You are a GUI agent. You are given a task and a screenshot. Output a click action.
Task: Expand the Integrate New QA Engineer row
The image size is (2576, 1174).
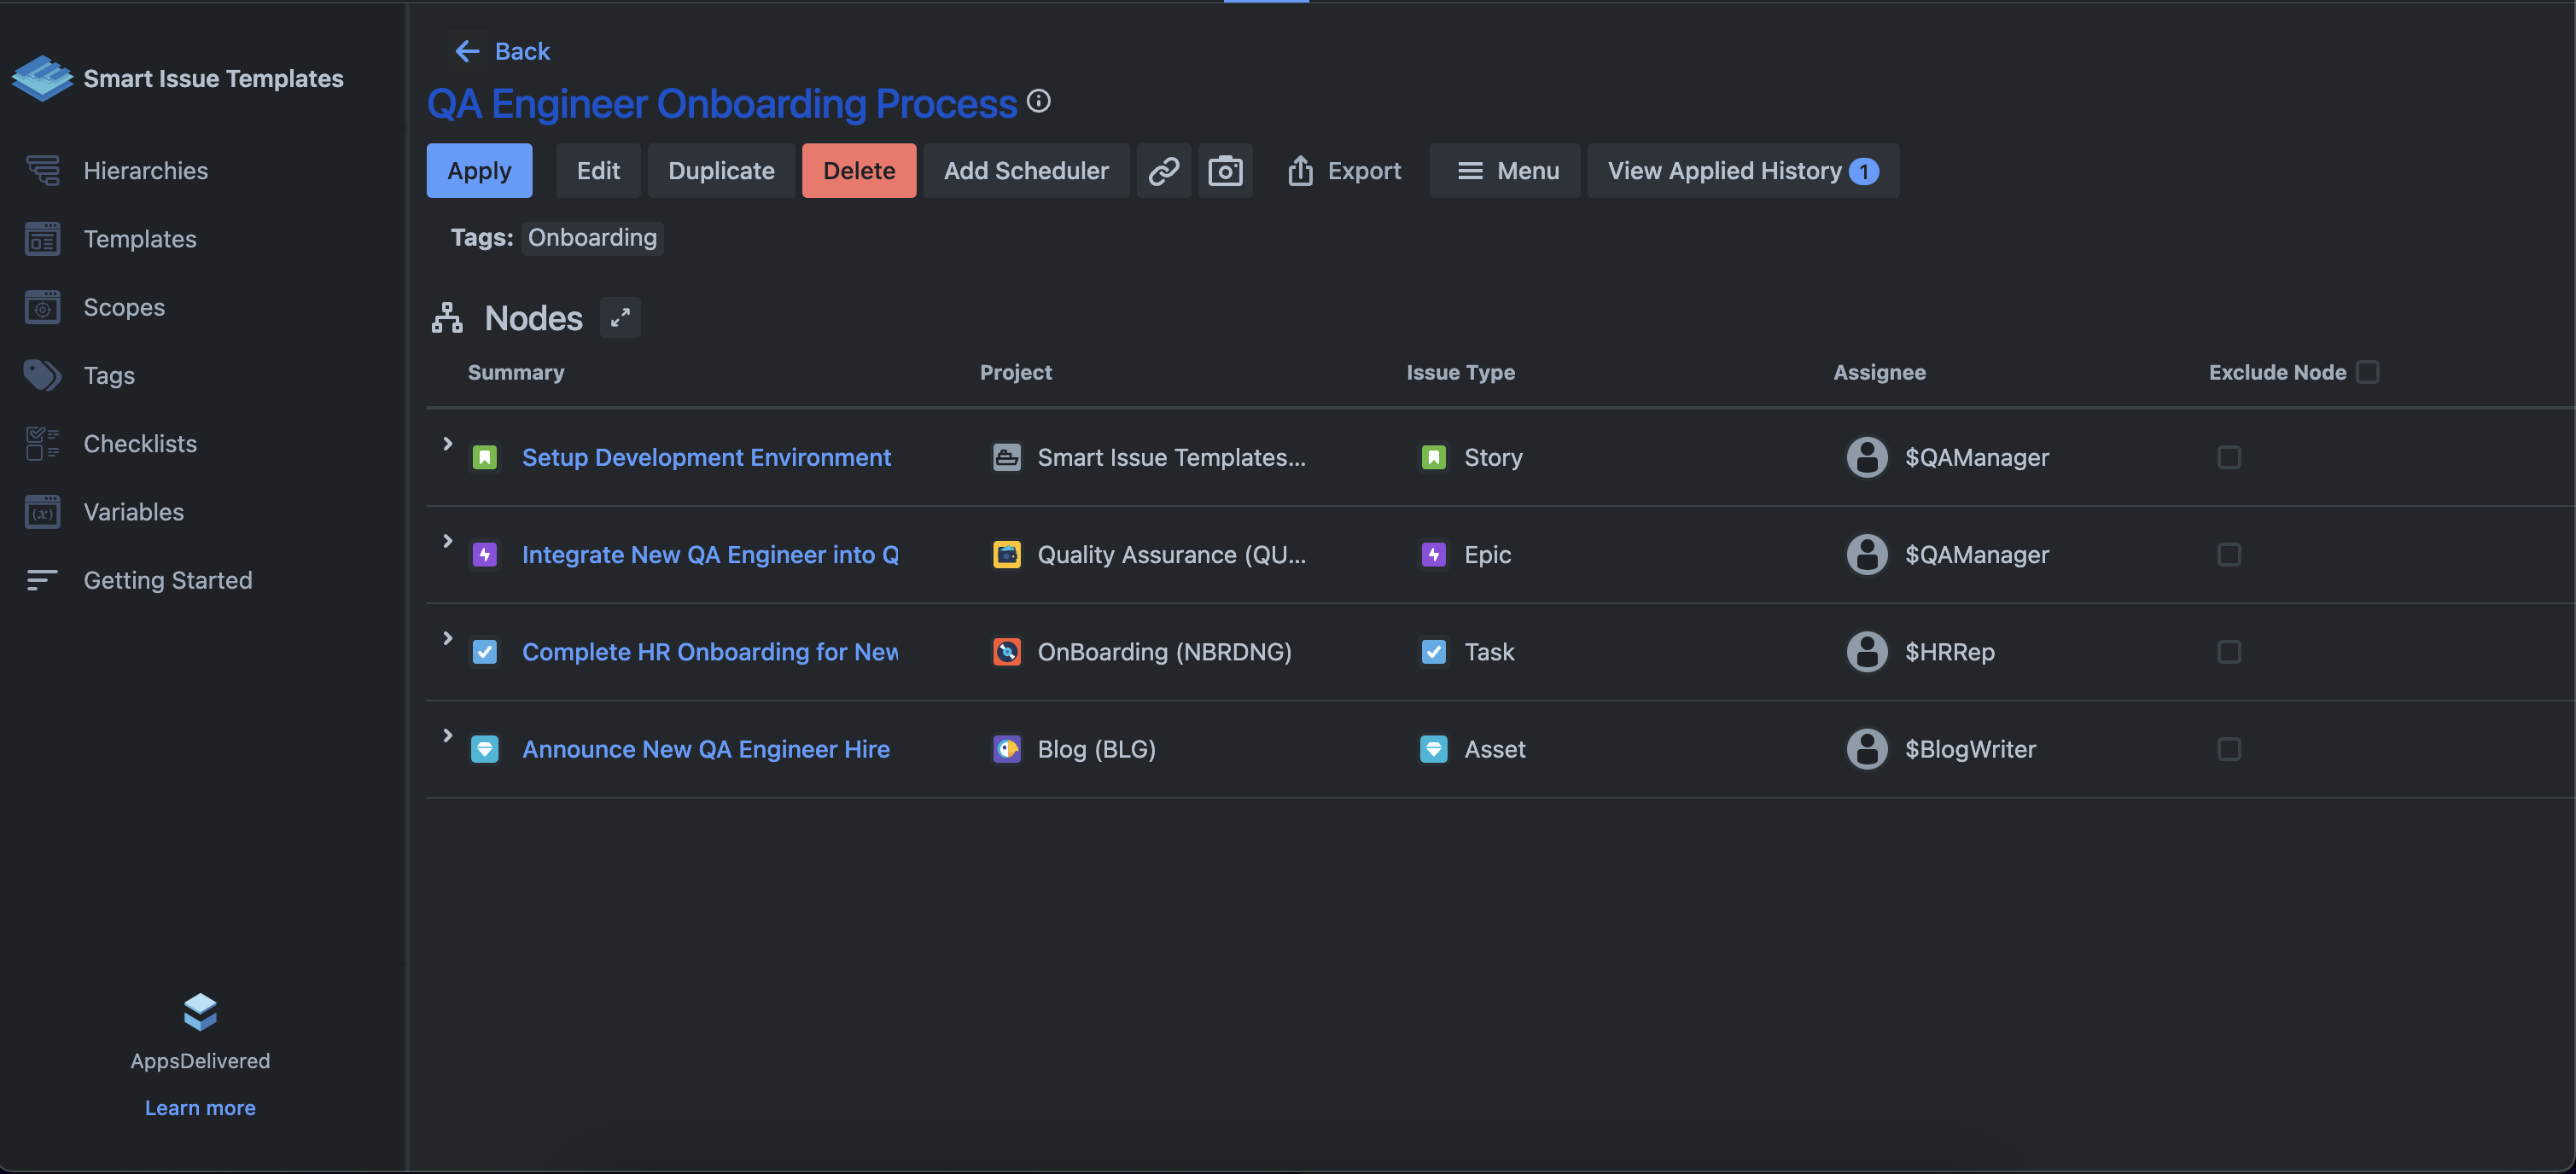(x=448, y=541)
